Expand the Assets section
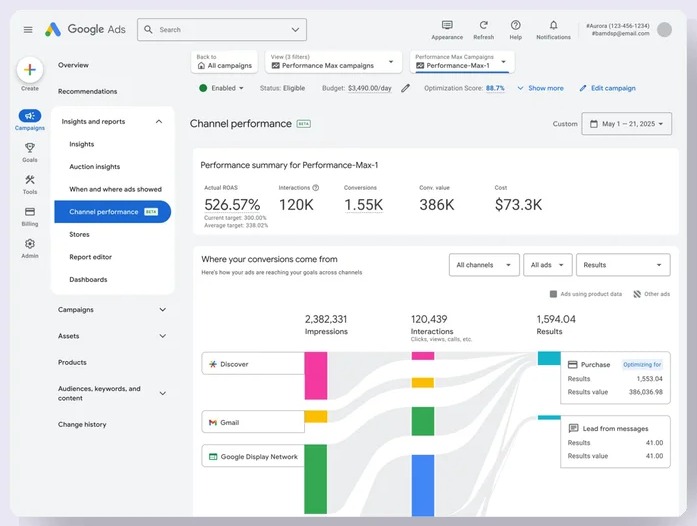The height and width of the screenshot is (526, 697). [x=163, y=336]
